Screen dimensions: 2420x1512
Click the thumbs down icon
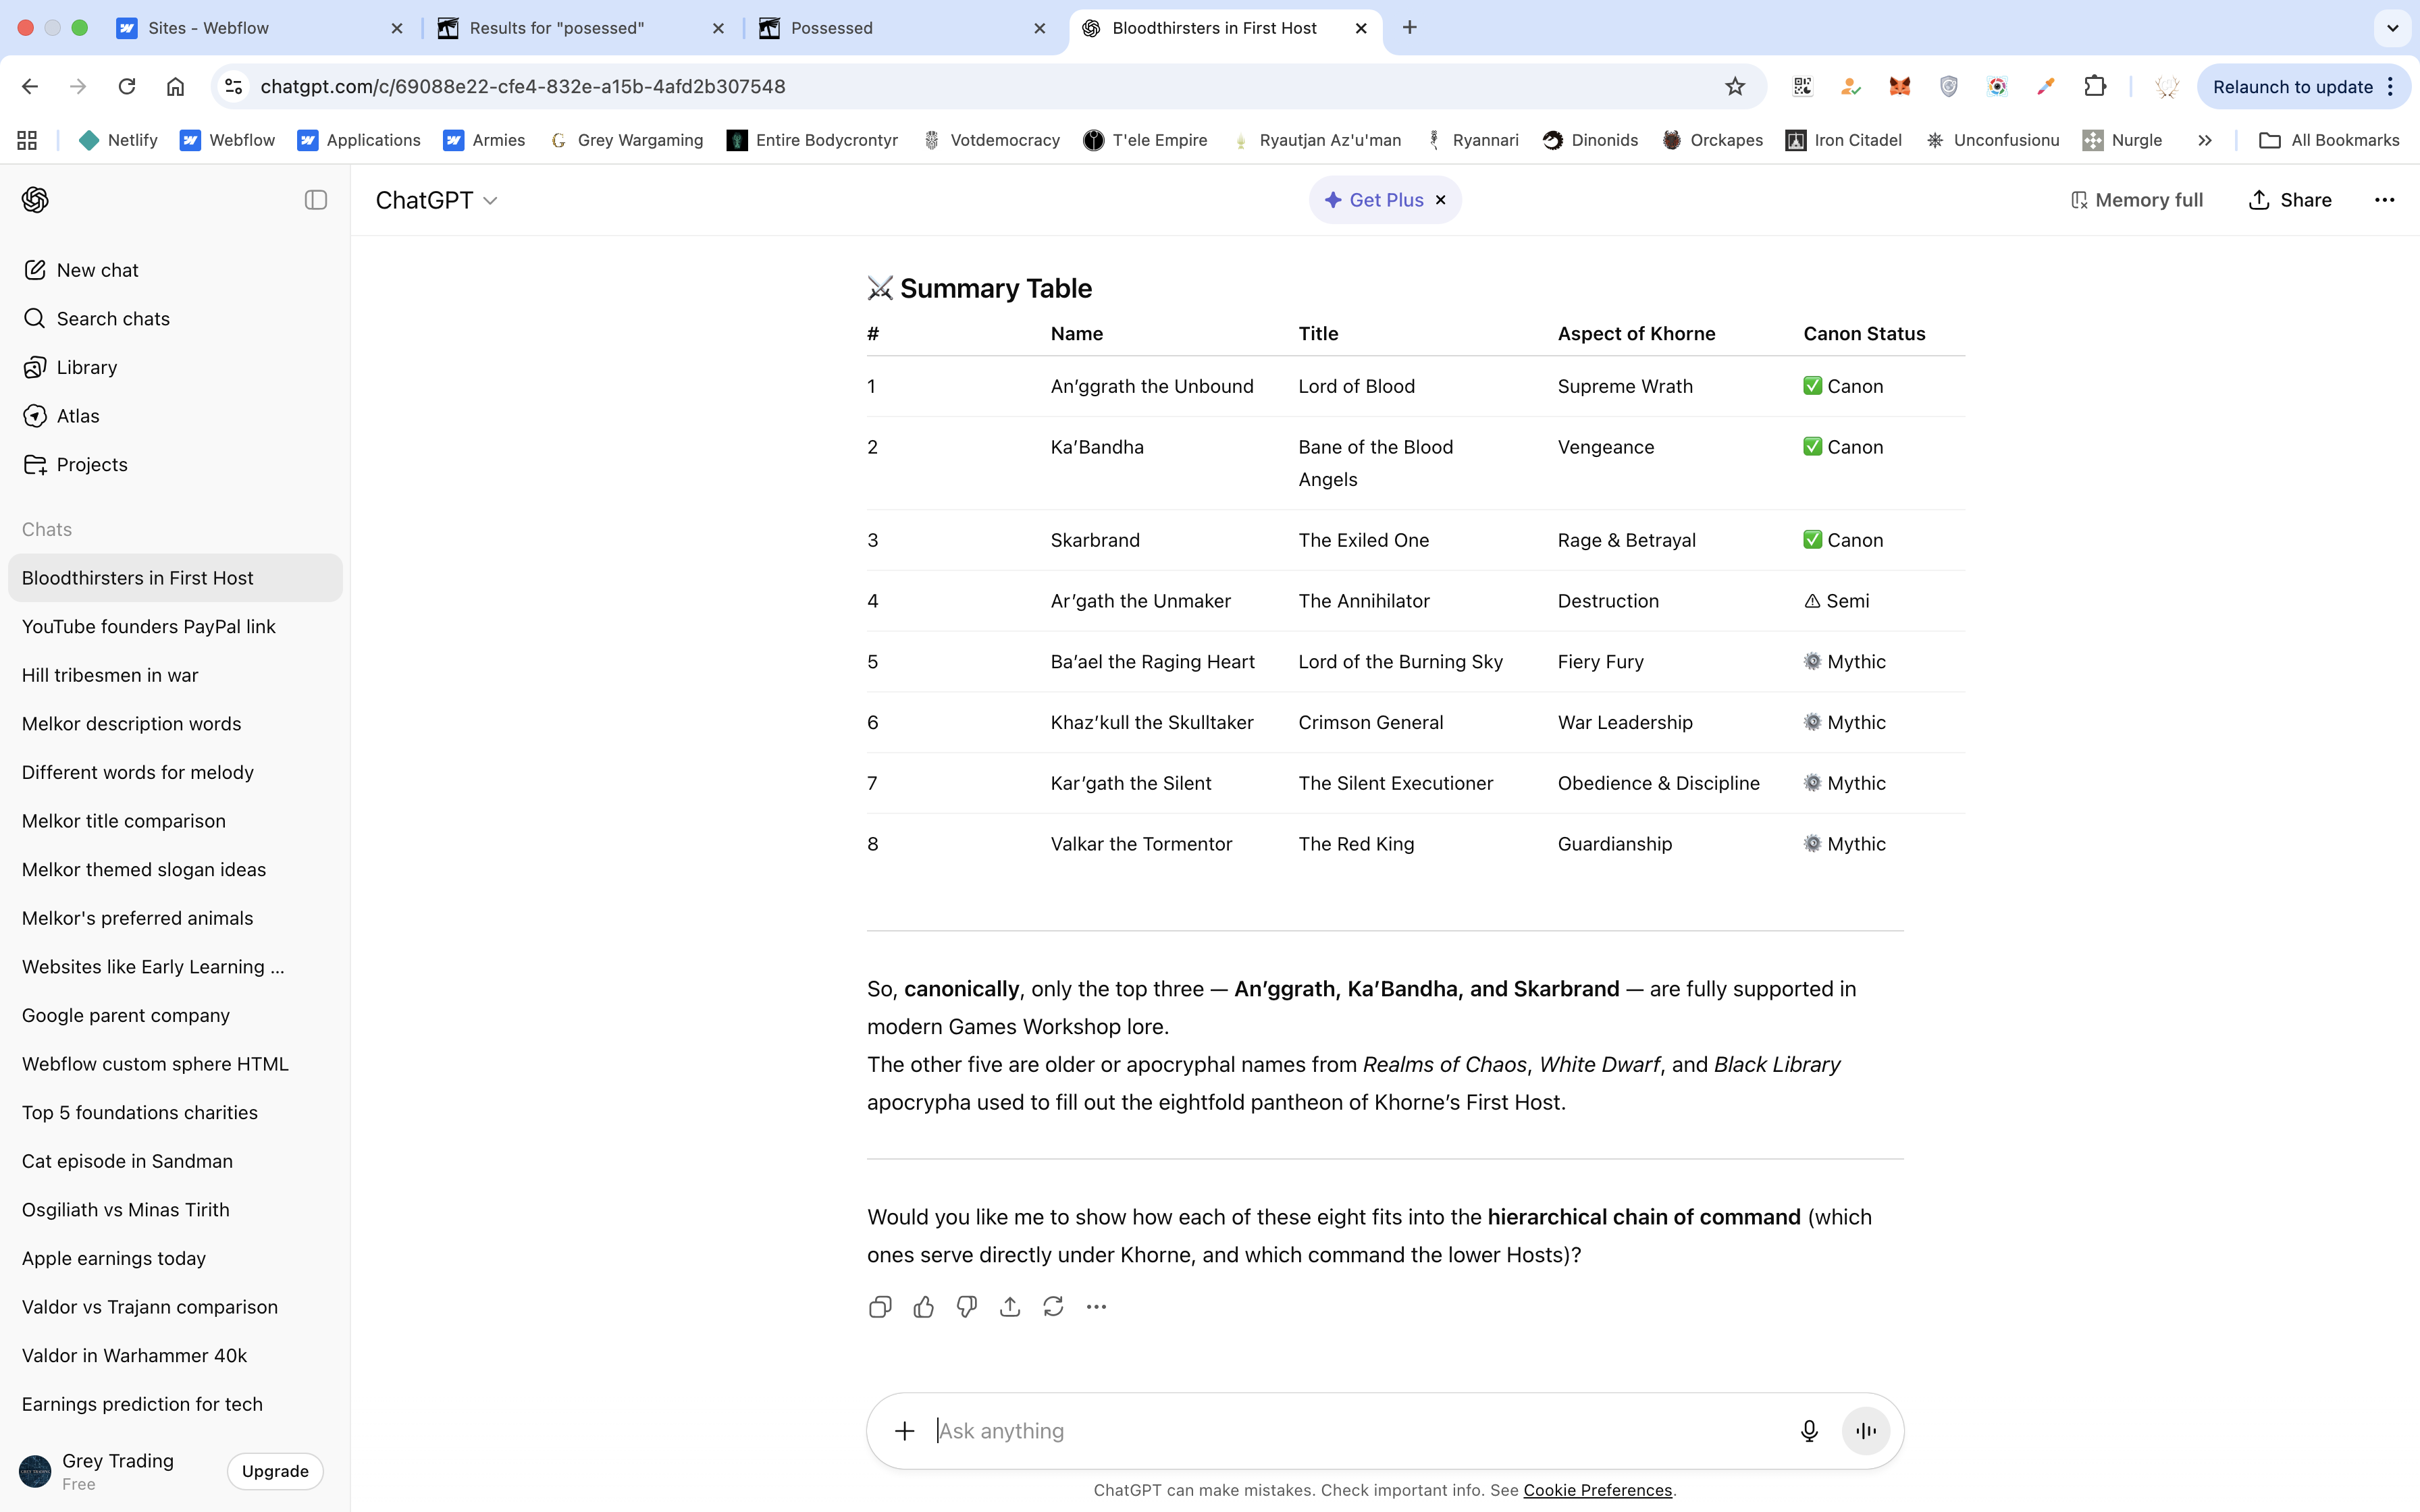coord(966,1307)
